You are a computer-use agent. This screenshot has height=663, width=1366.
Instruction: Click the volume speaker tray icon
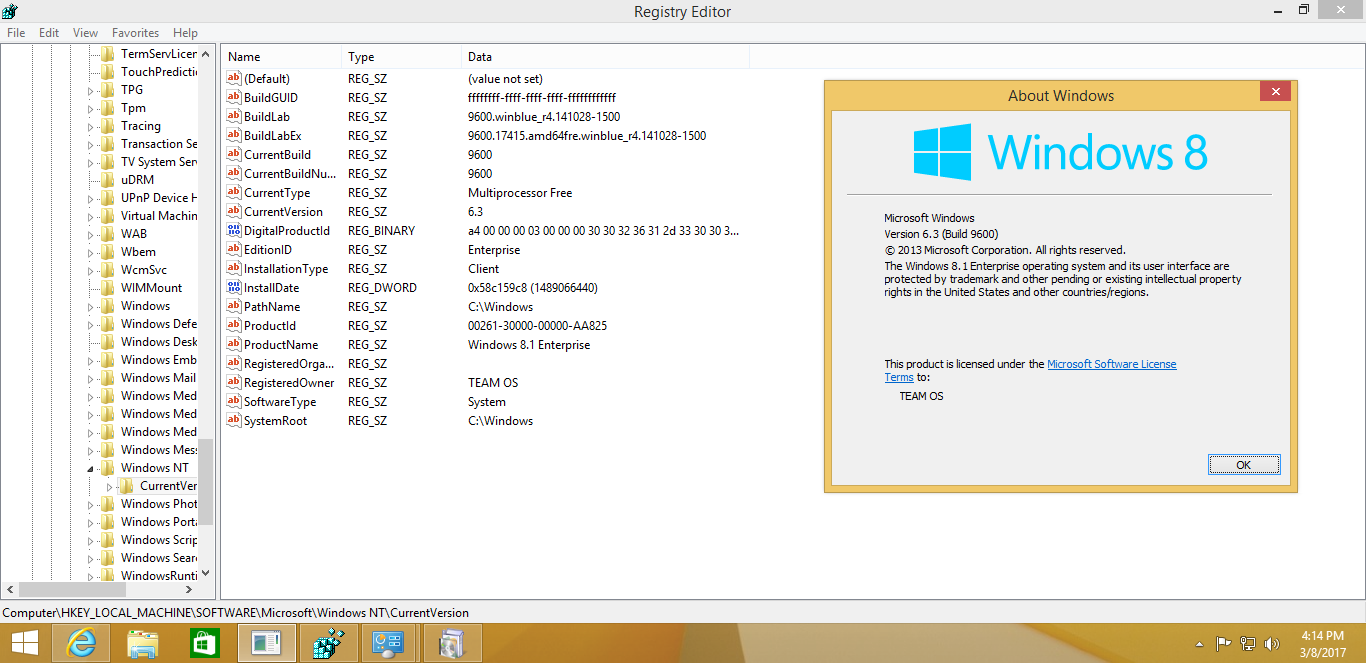(1273, 644)
